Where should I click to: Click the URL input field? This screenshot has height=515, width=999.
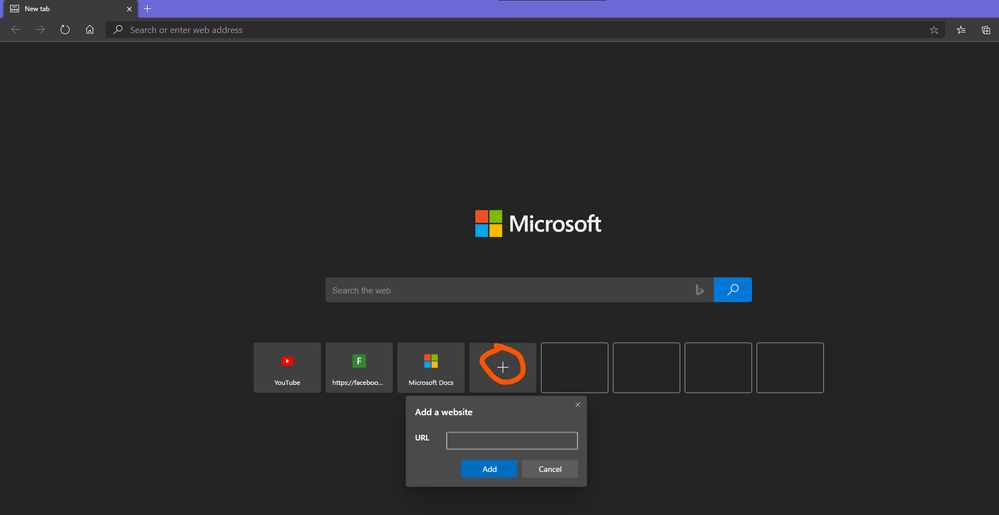(x=512, y=440)
